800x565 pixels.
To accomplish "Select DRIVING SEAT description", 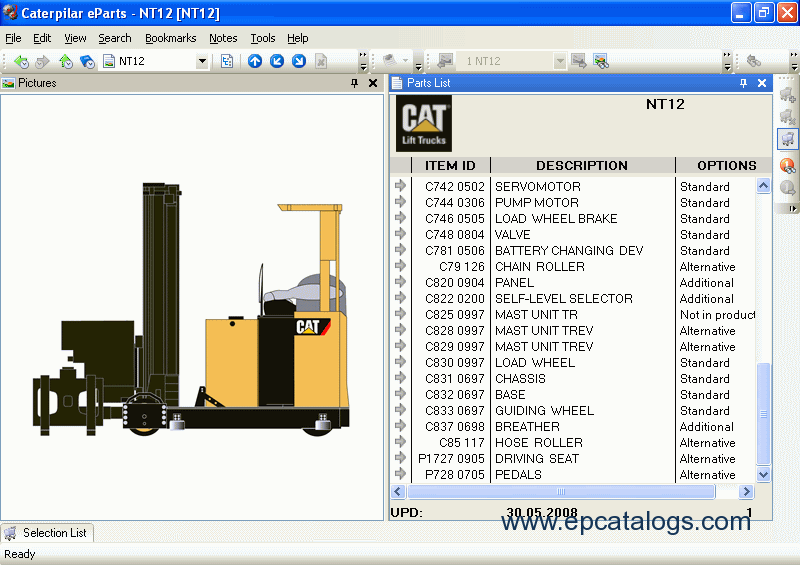I will pos(537,459).
